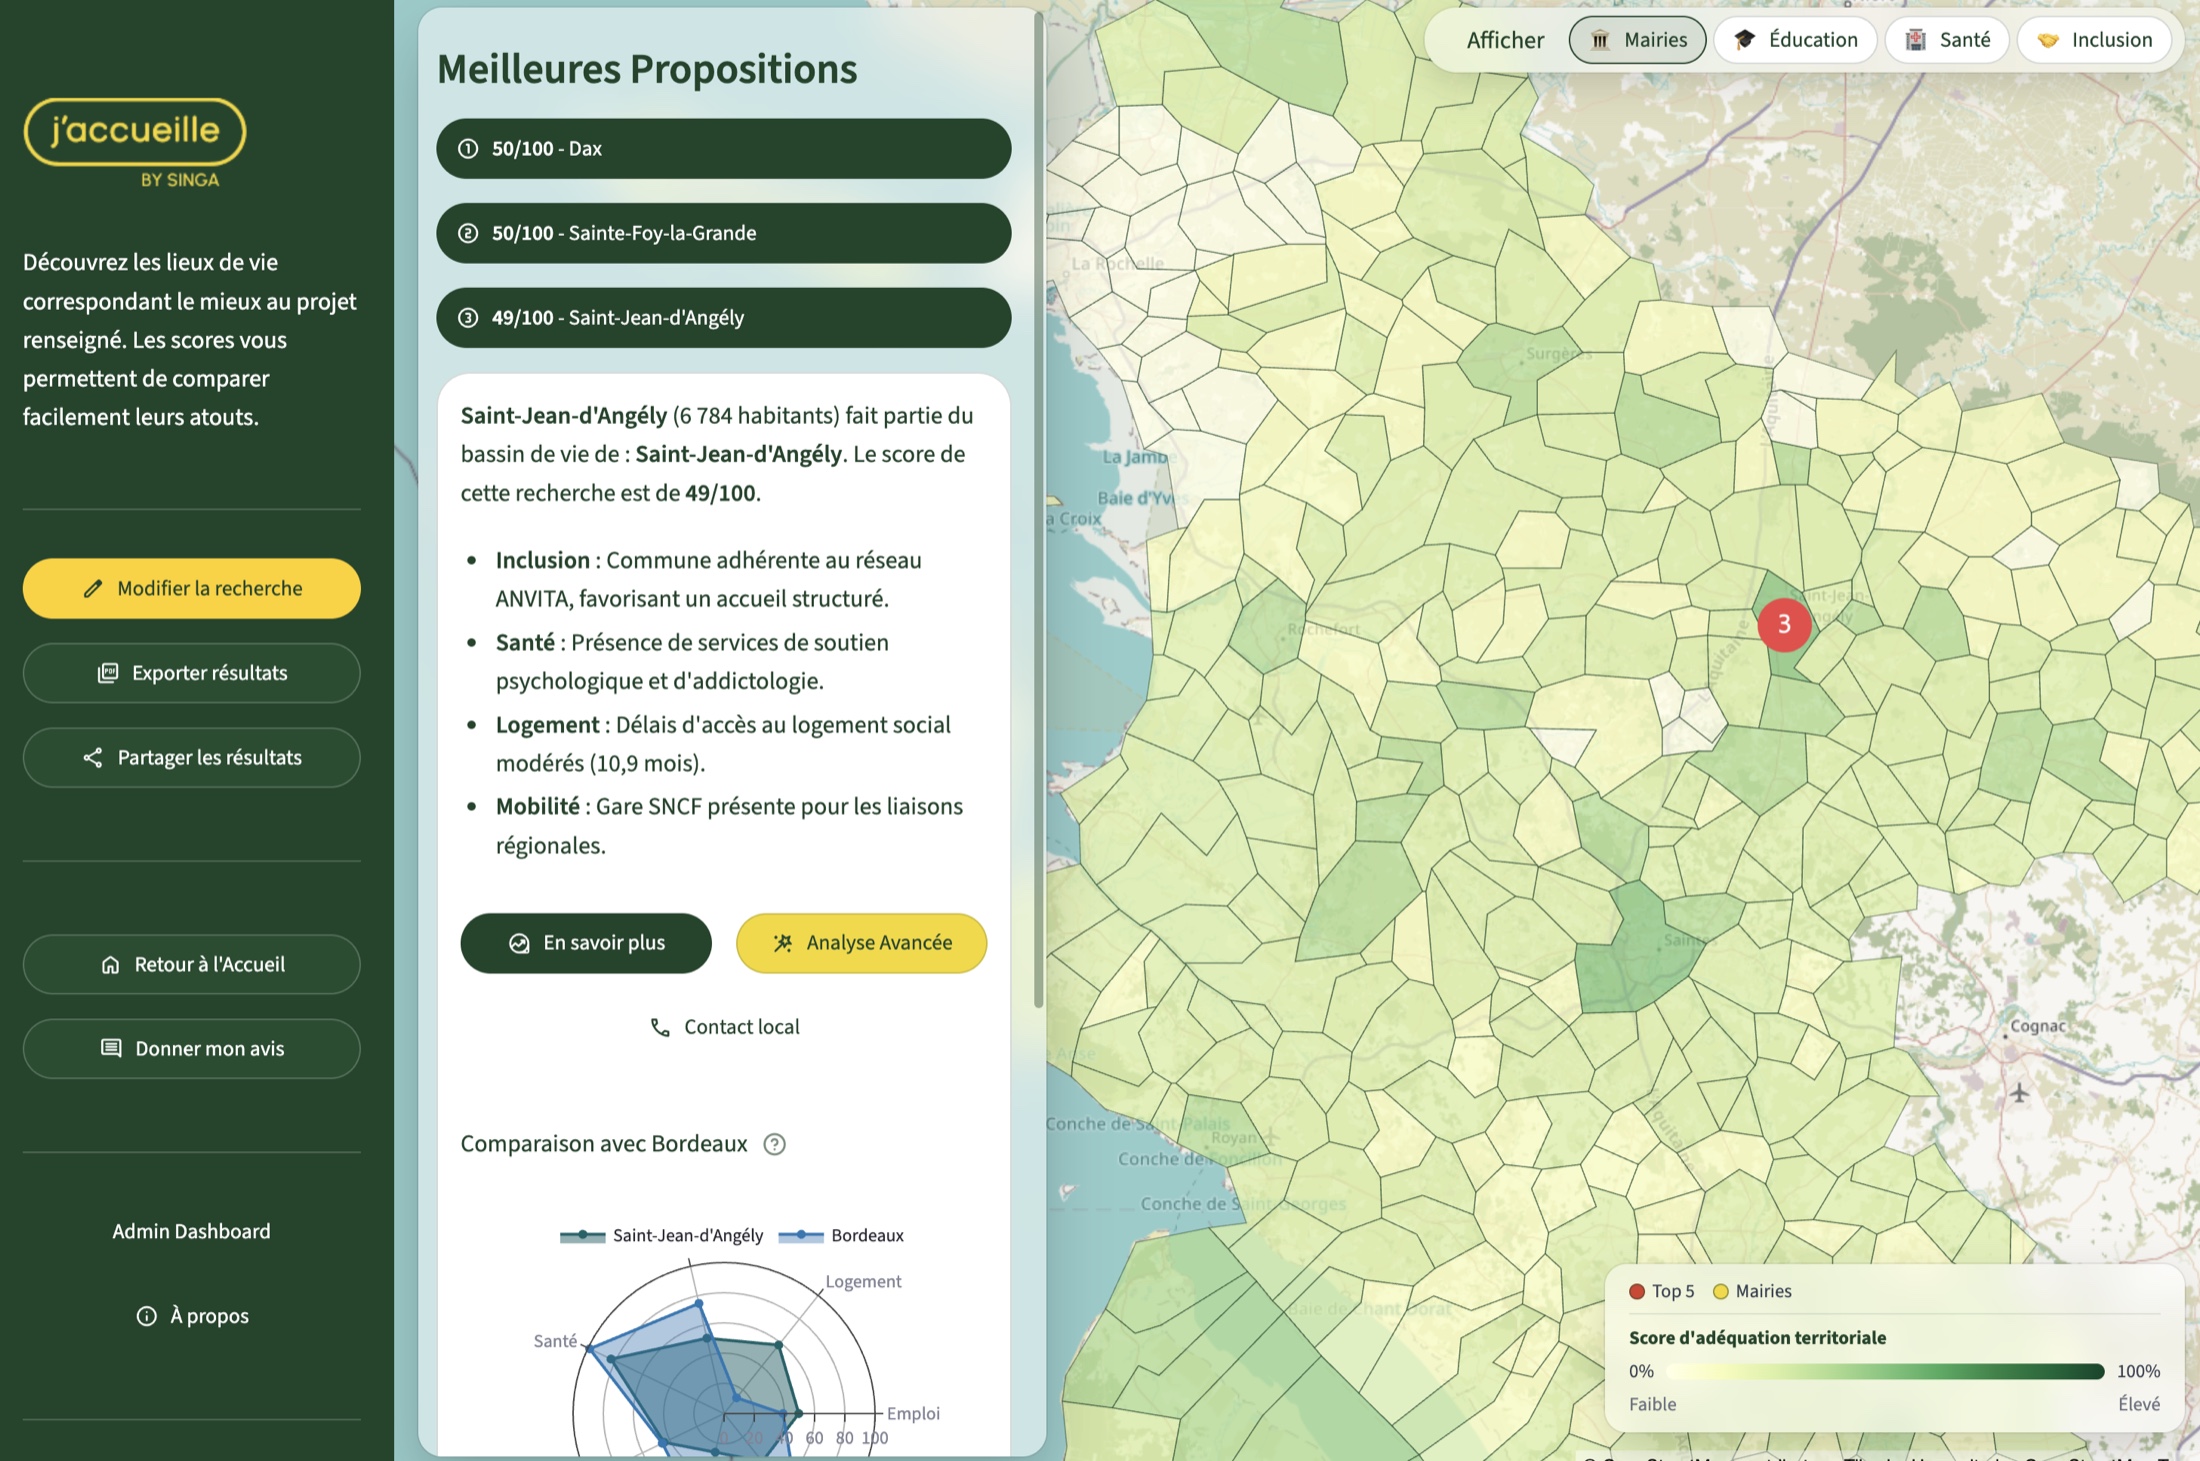
Task: Click the graduation cap icon in the Éducation chip
Action: (x=1745, y=40)
